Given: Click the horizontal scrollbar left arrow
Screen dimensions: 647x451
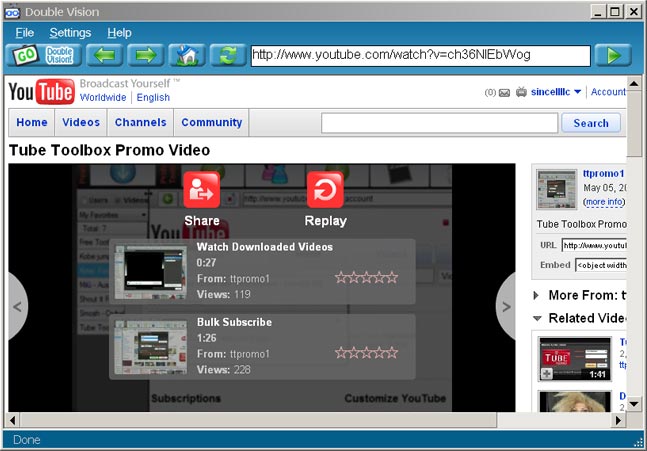Looking at the screenshot, I should (12, 420).
